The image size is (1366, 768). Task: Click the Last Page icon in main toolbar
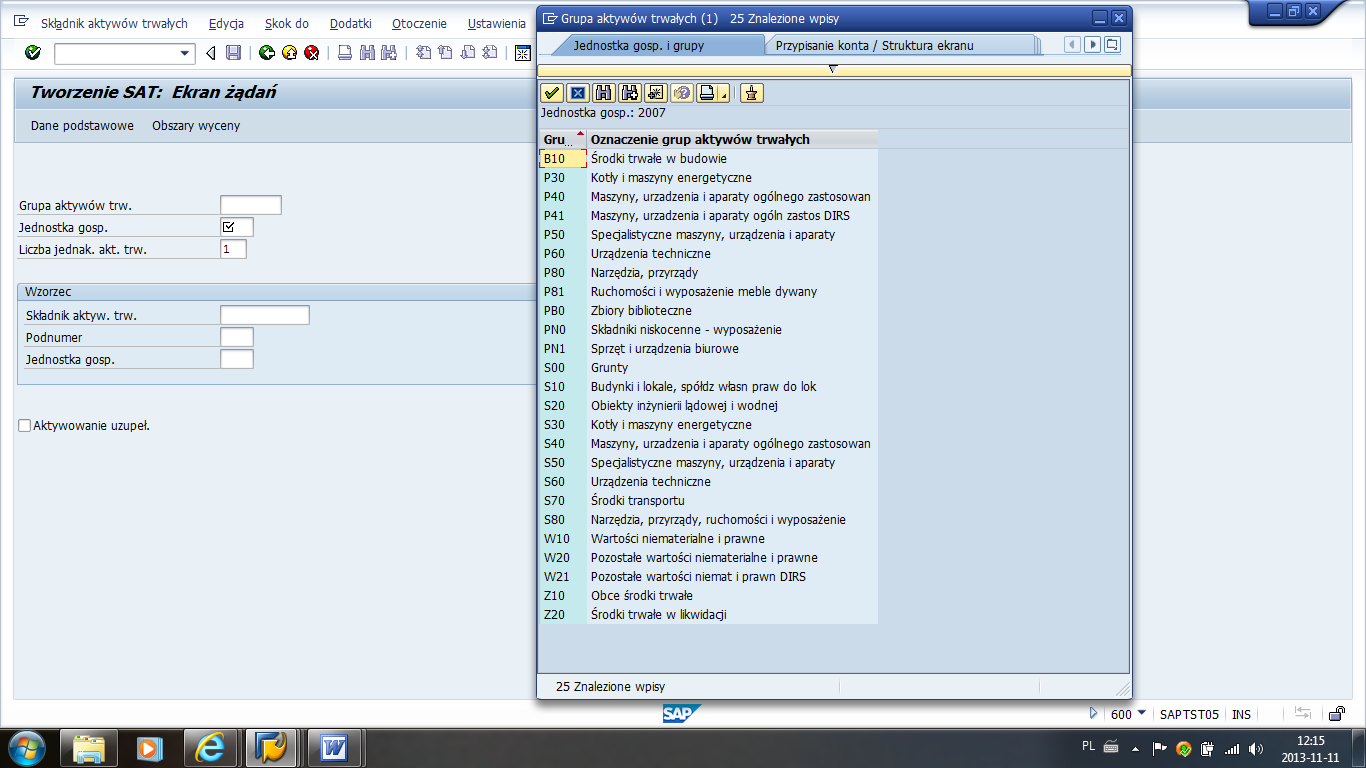pyautogui.click(x=489, y=53)
